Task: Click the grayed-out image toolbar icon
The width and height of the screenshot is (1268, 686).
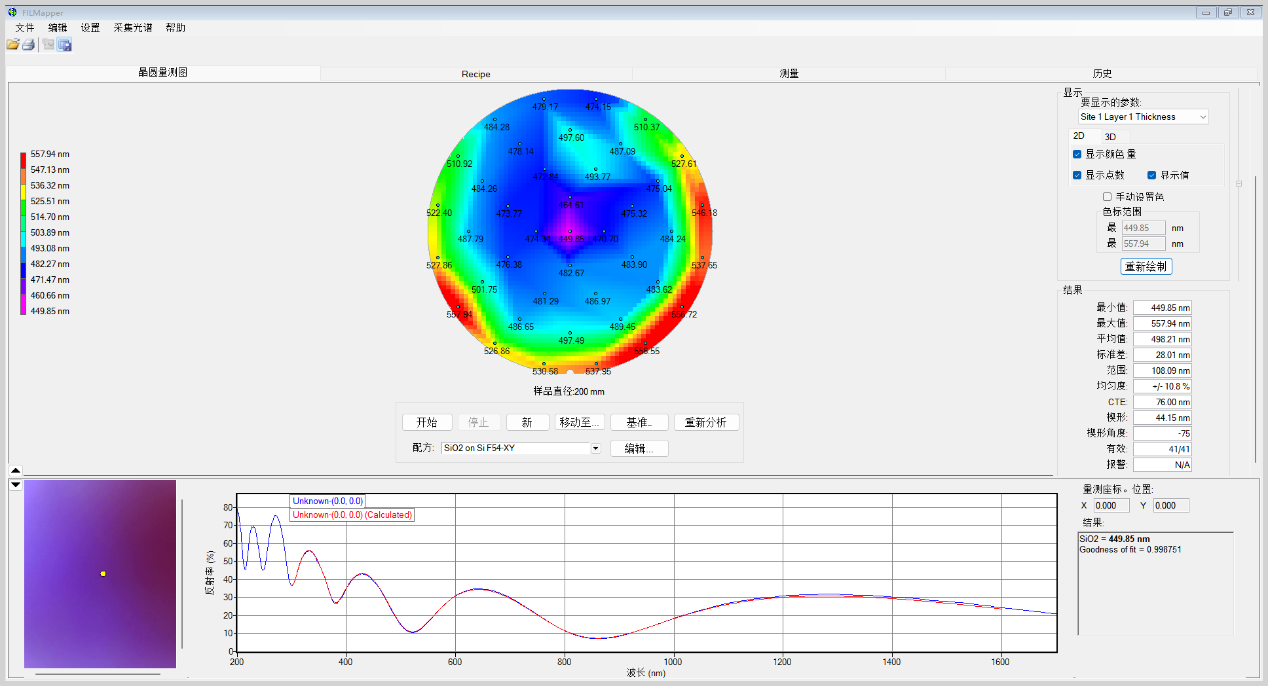Action: coord(48,45)
